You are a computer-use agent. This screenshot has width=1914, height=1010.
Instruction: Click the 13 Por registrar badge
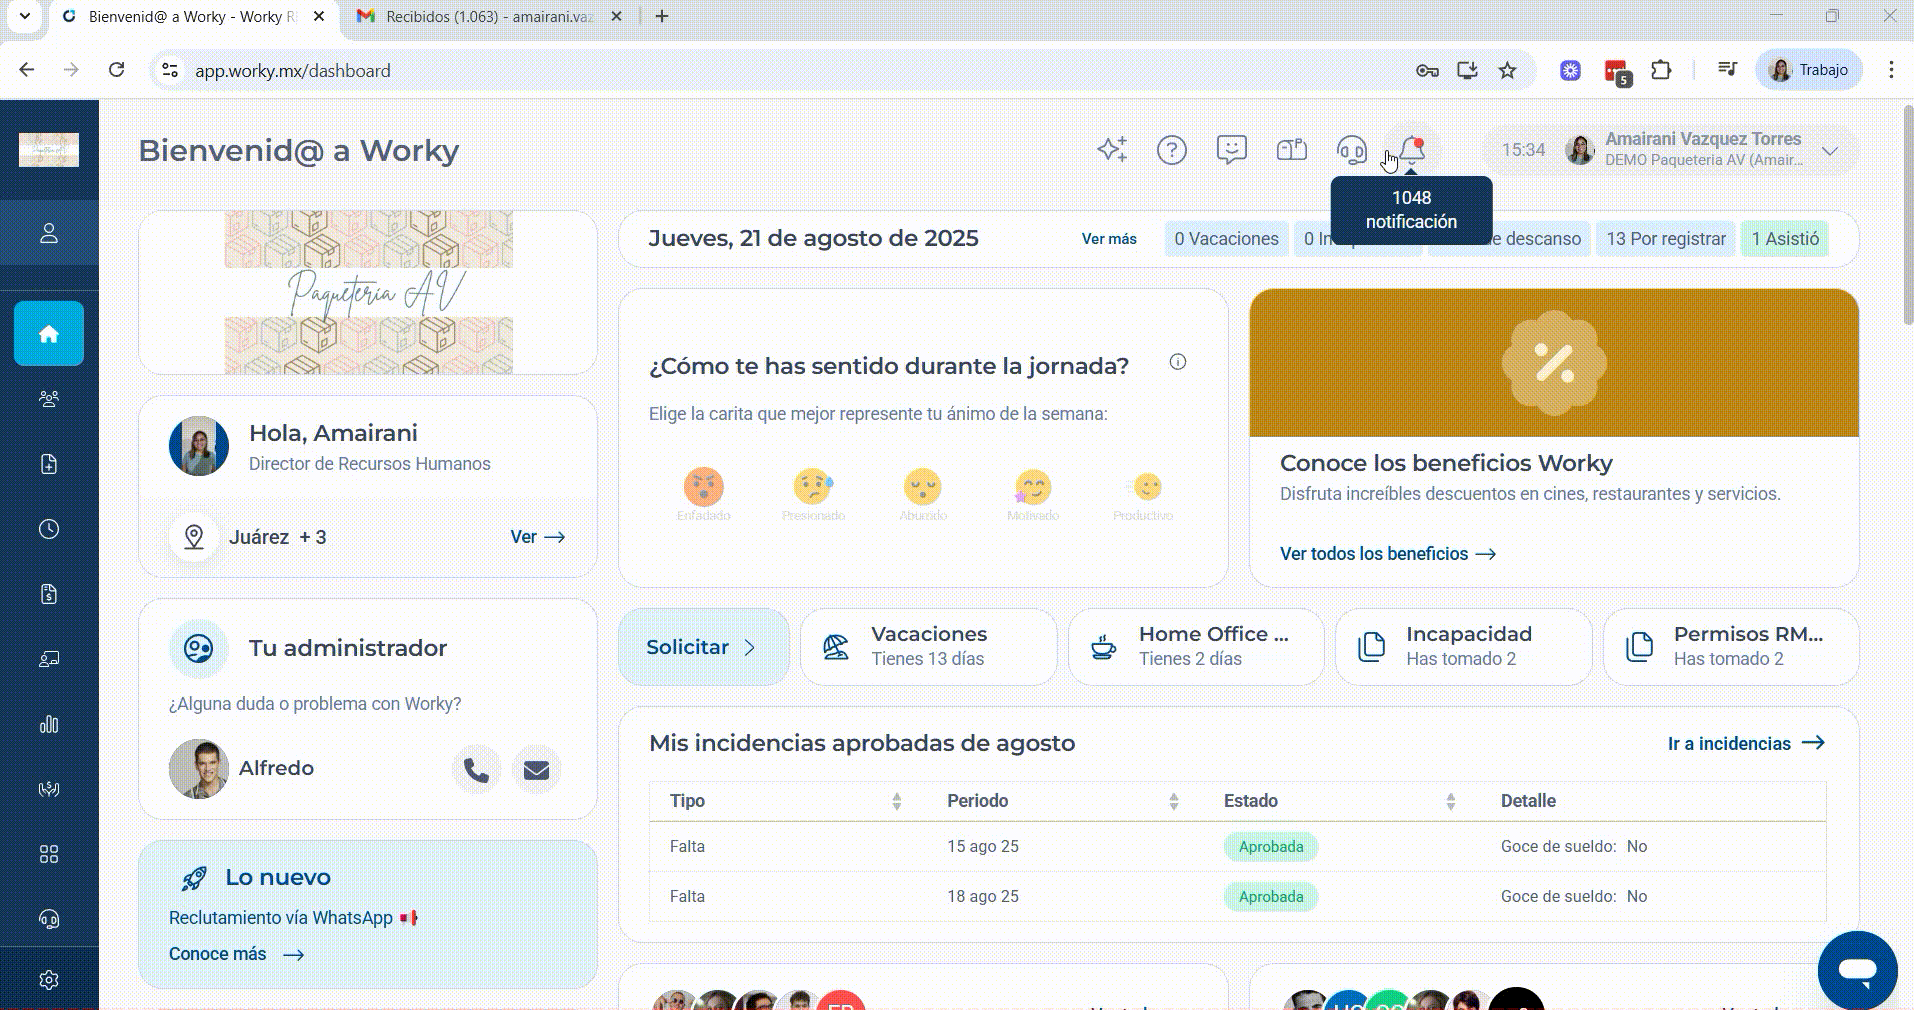point(1666,239)
